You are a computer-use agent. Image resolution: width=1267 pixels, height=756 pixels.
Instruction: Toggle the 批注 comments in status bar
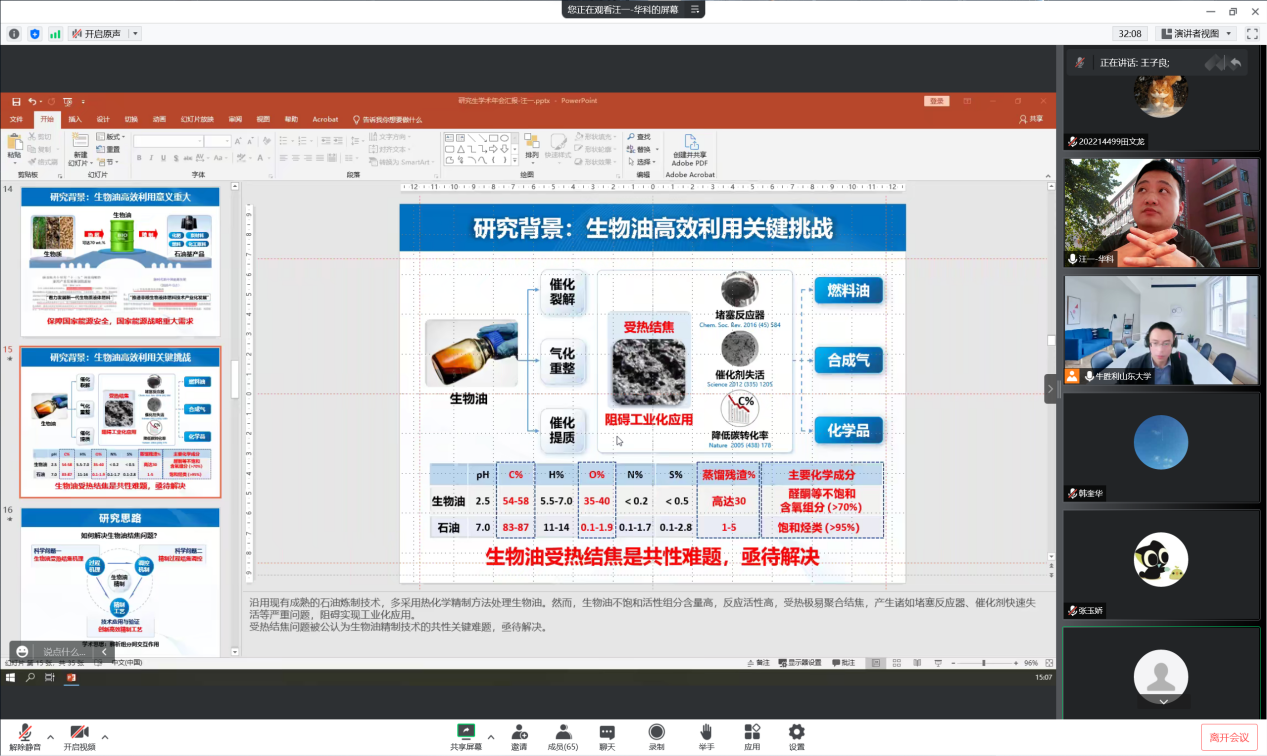coord(844,663)
